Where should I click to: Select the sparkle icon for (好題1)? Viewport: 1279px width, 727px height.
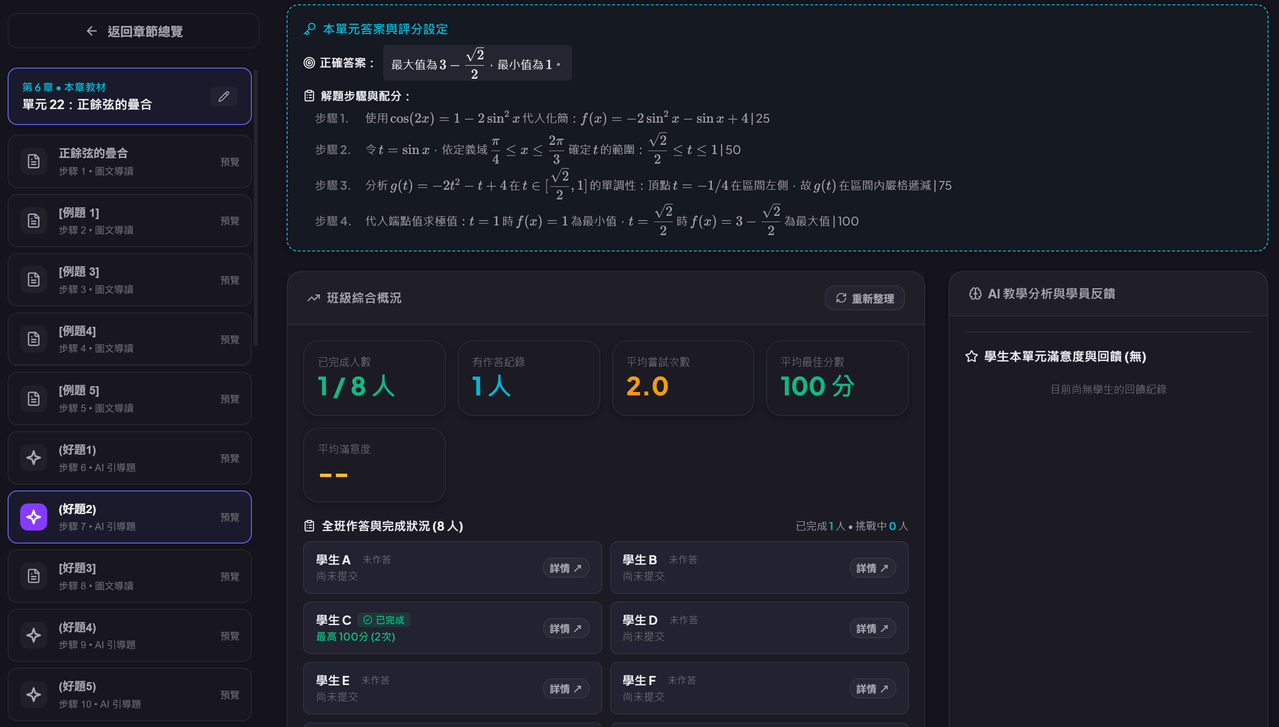pyautogui.click(x=34, y=458)
